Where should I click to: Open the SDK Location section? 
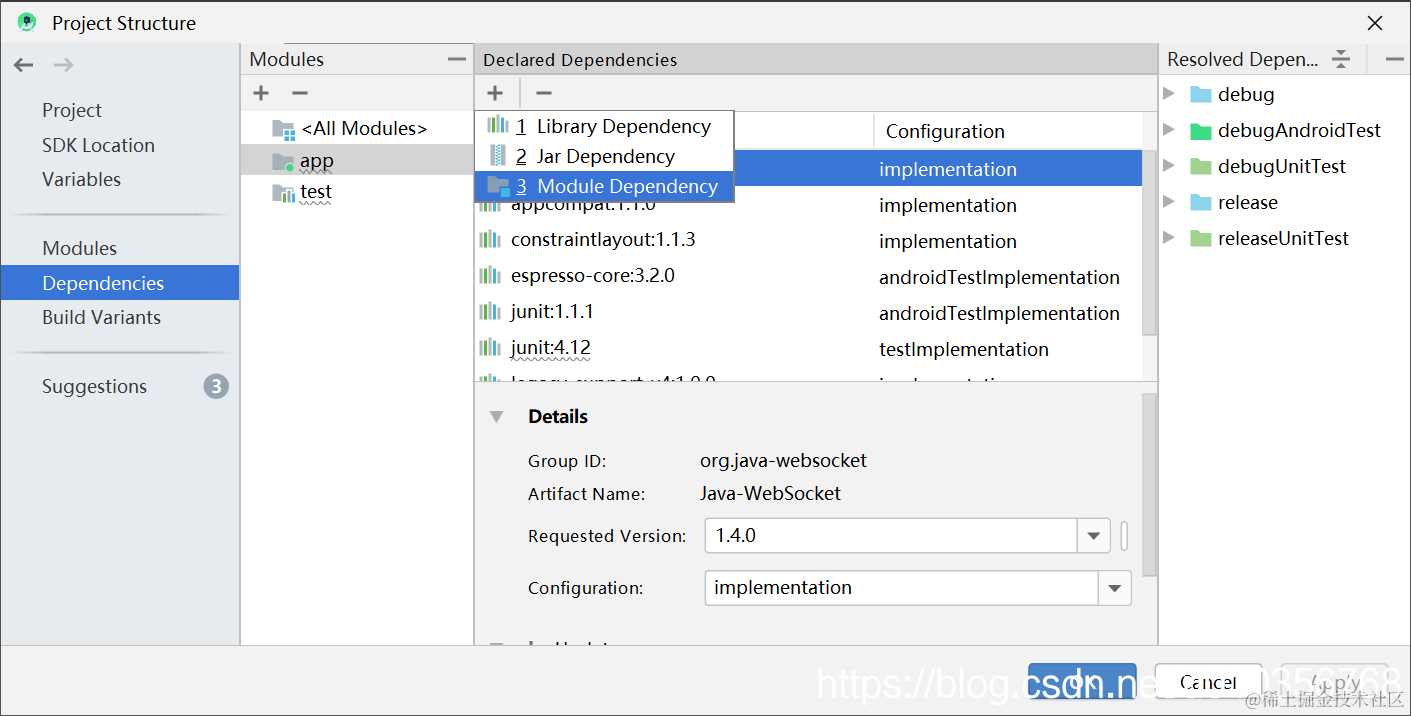click(98, 145)
